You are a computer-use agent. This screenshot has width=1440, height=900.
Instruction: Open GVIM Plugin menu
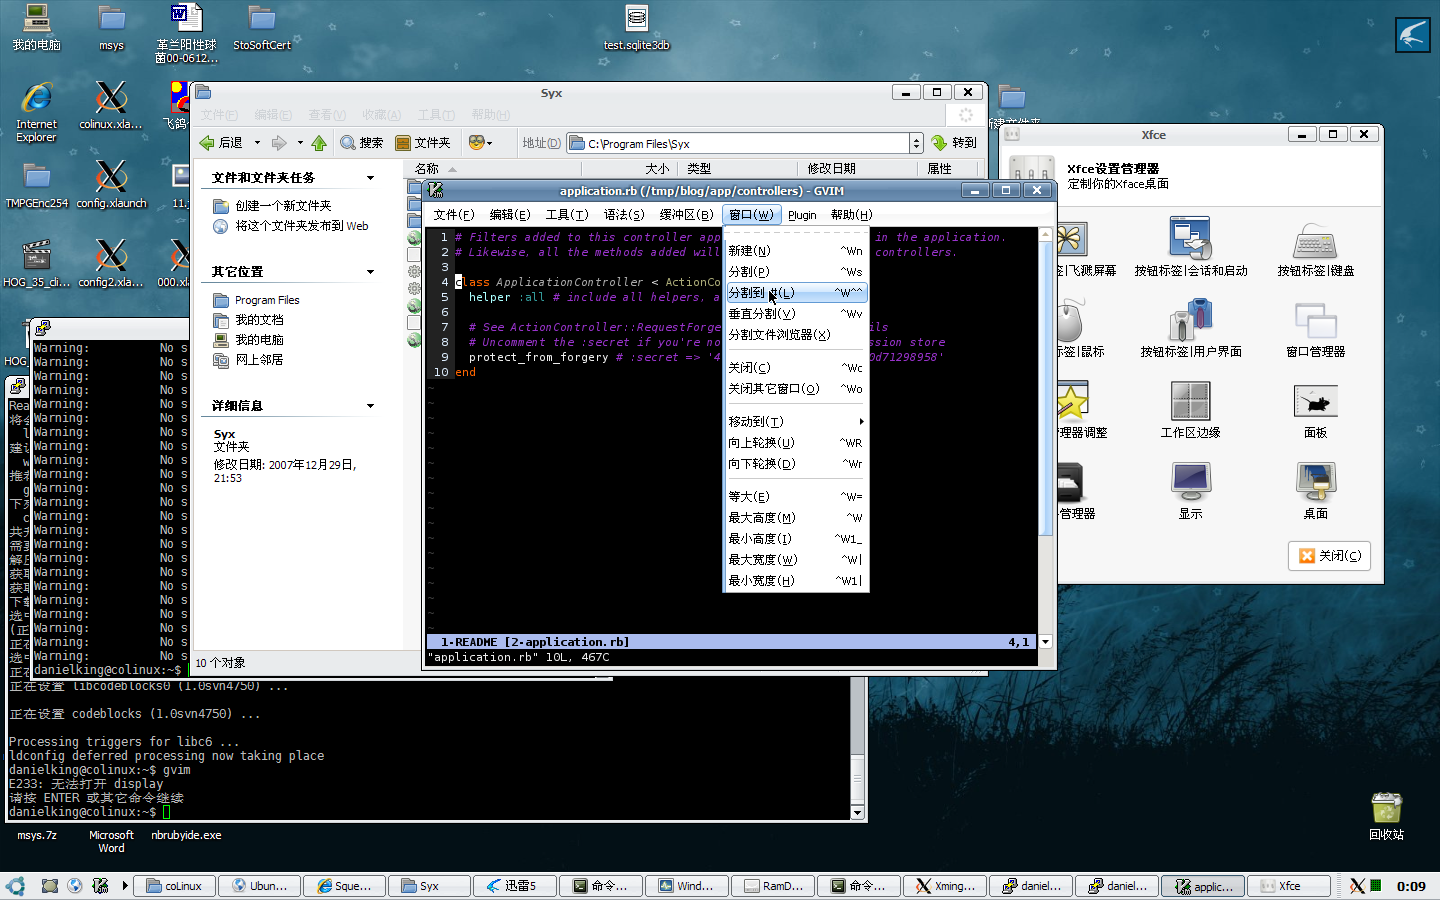coord(802,215)
